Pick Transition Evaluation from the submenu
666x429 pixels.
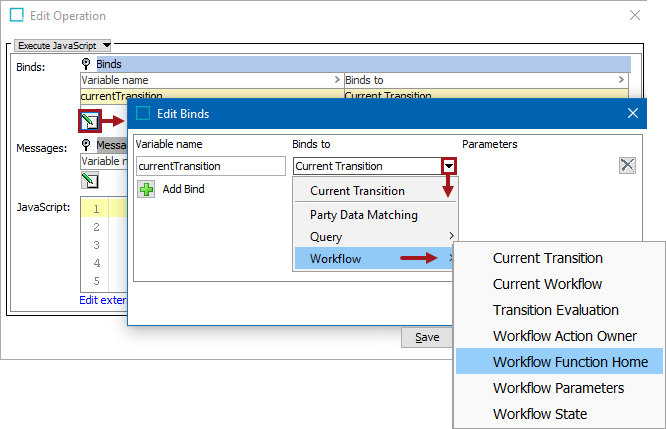coord(556,310)
